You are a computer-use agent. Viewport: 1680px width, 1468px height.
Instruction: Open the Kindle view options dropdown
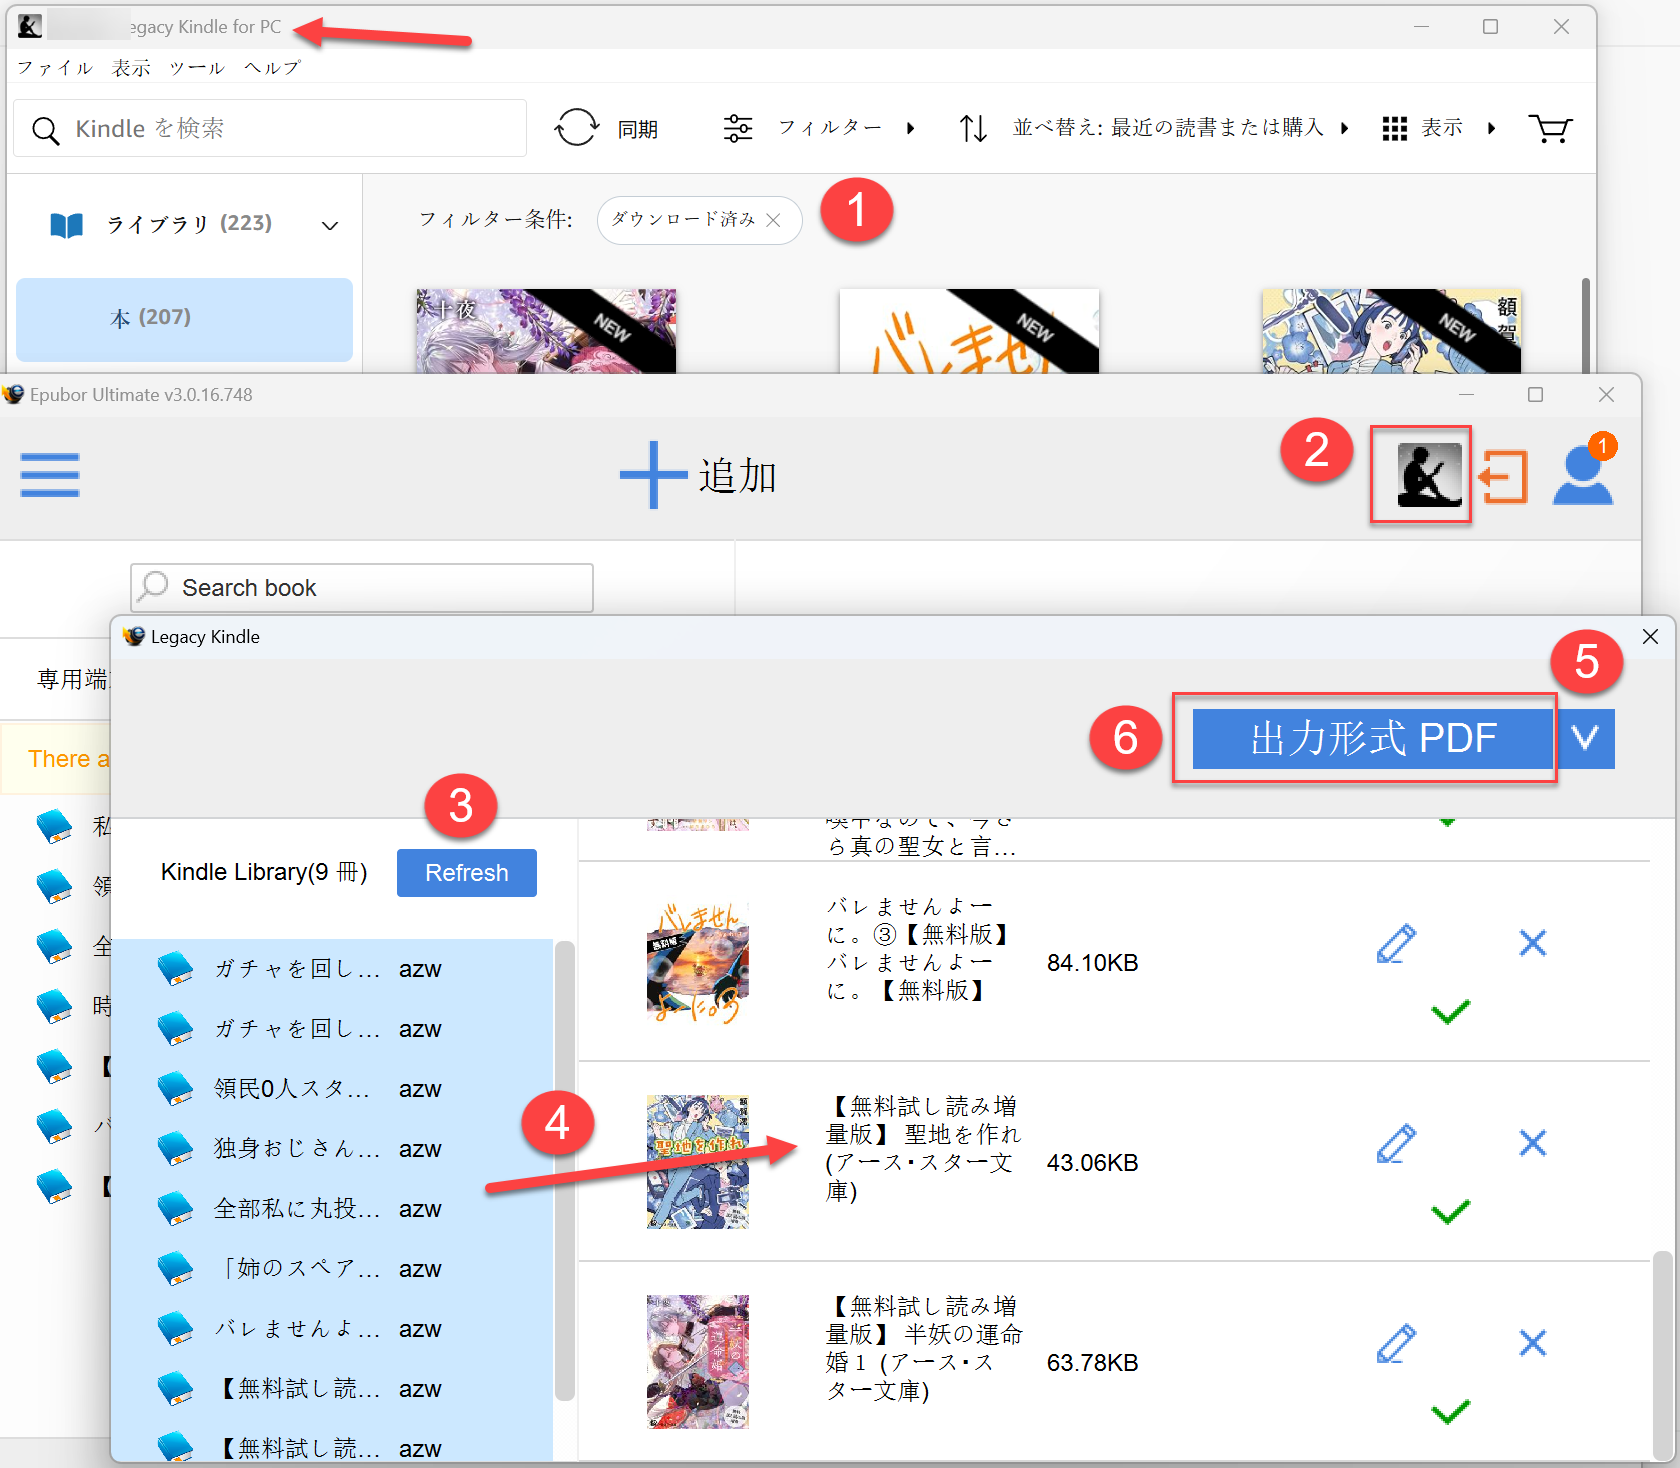point(1439,128)
